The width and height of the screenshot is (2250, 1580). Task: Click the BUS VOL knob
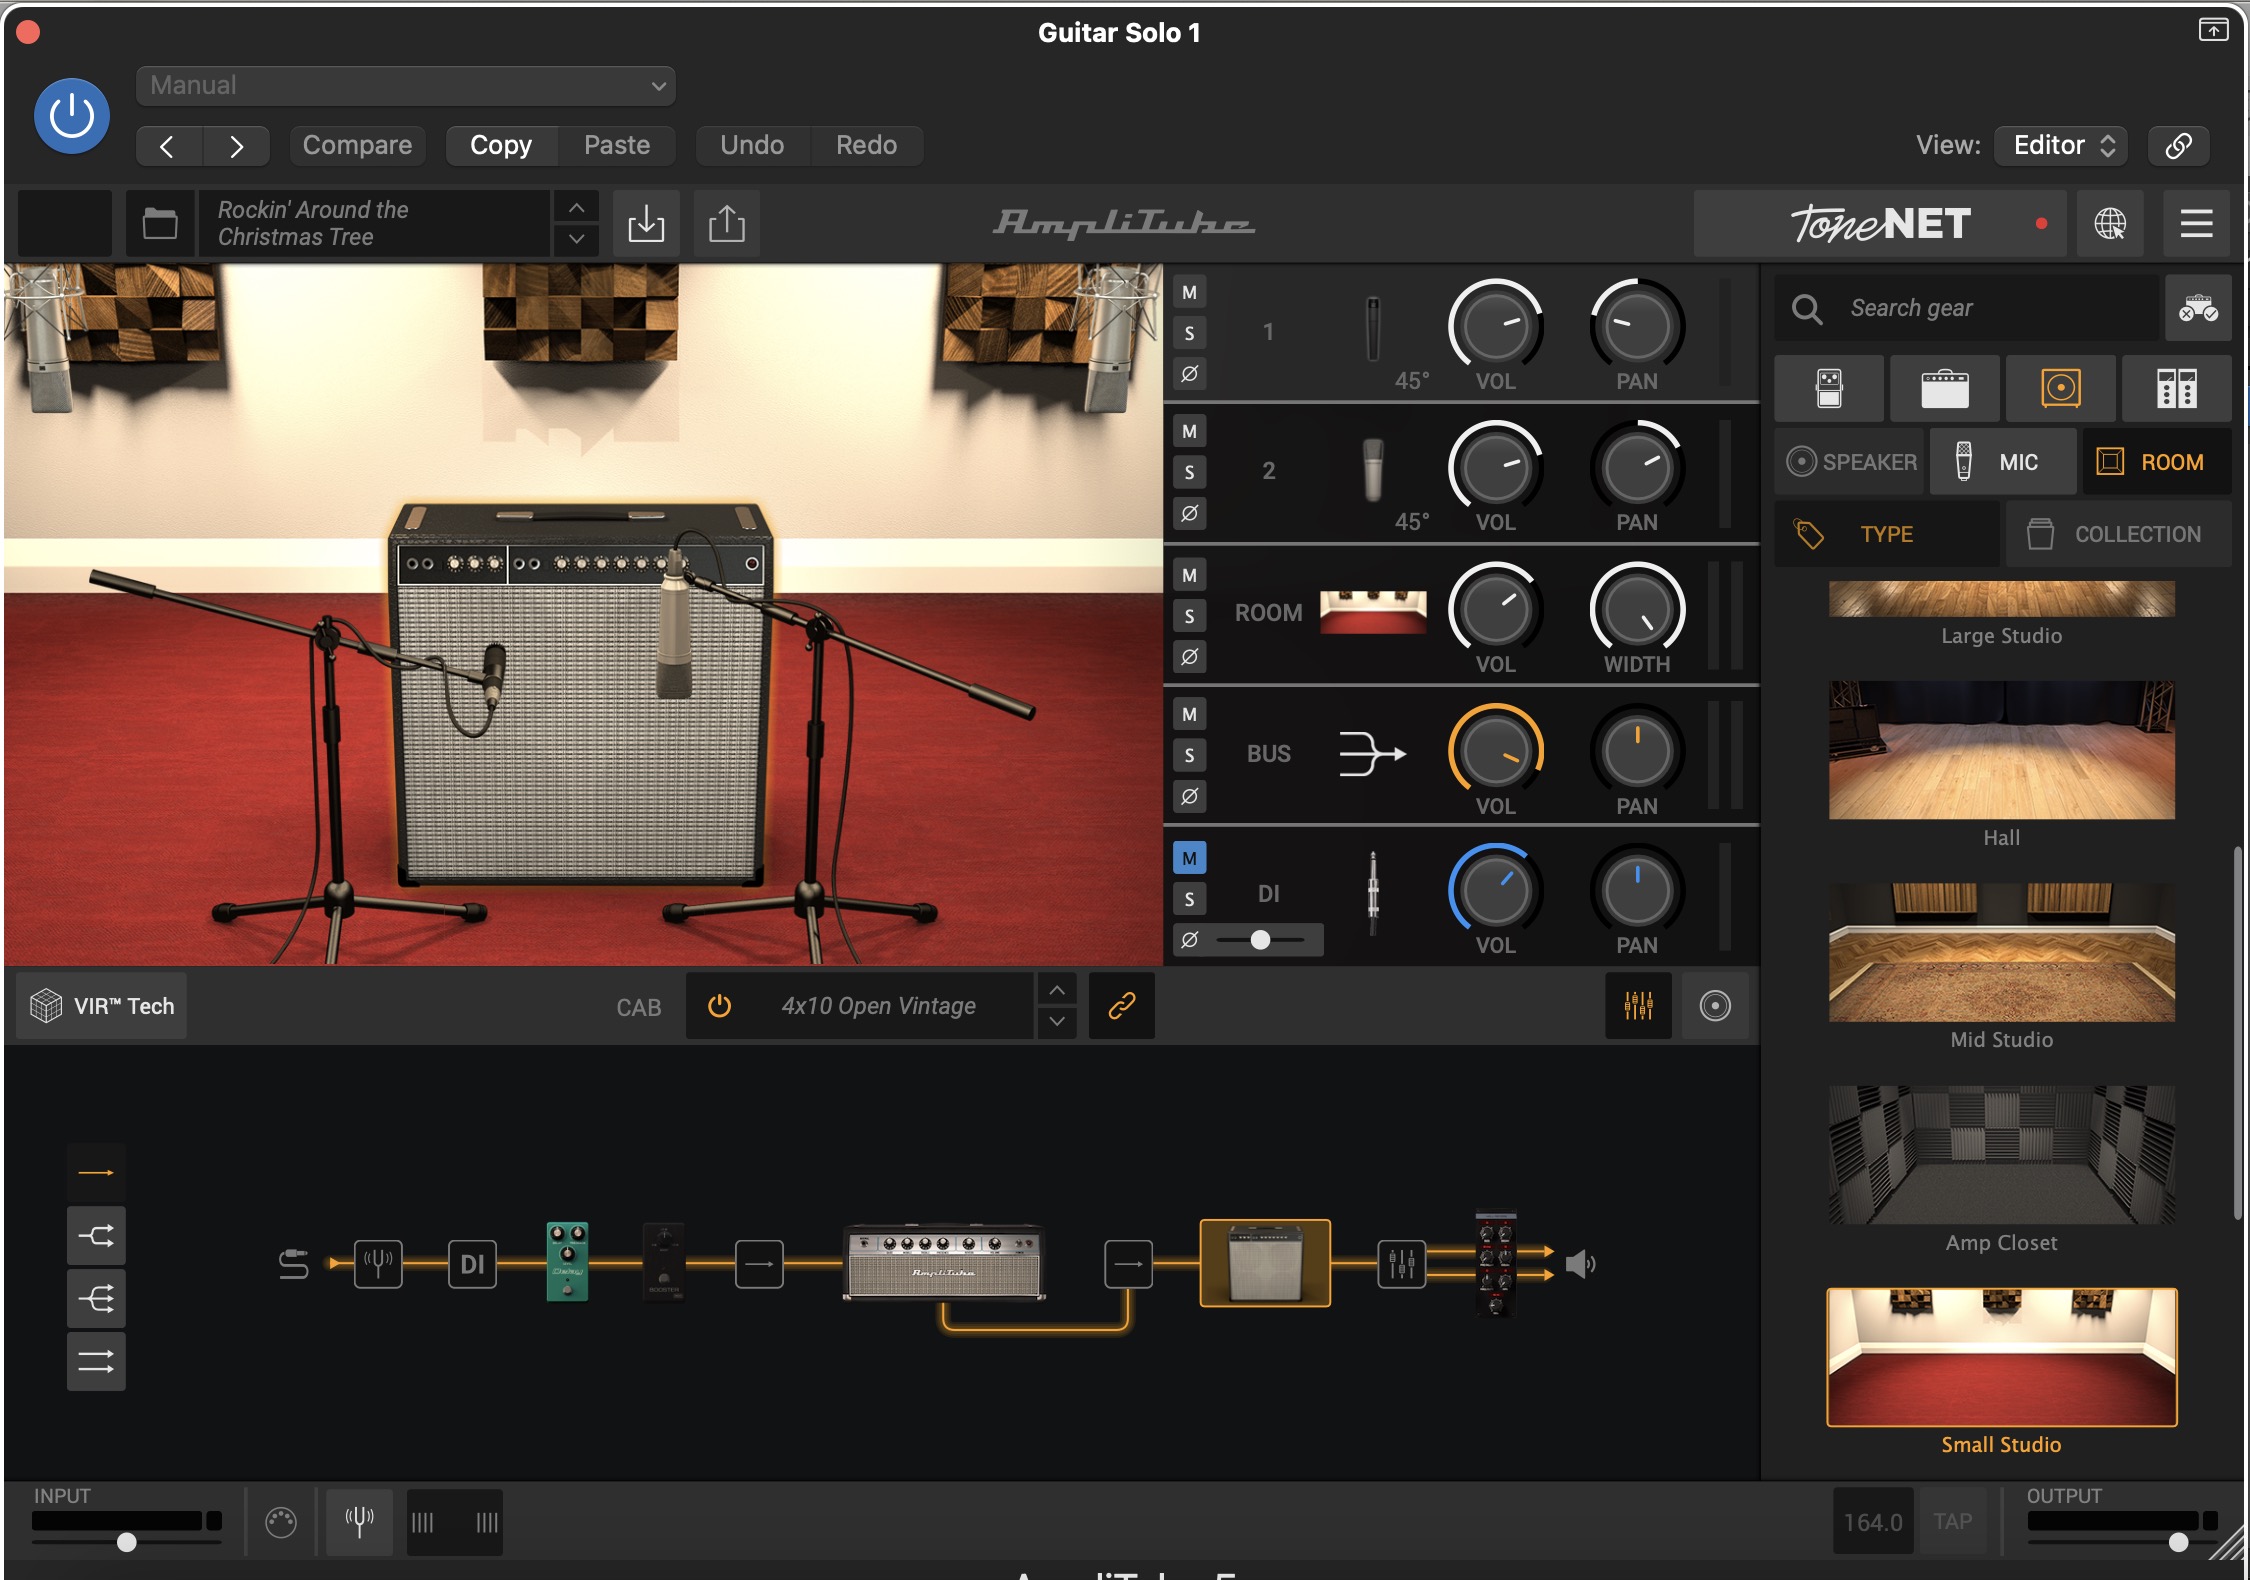point(1496,751)
